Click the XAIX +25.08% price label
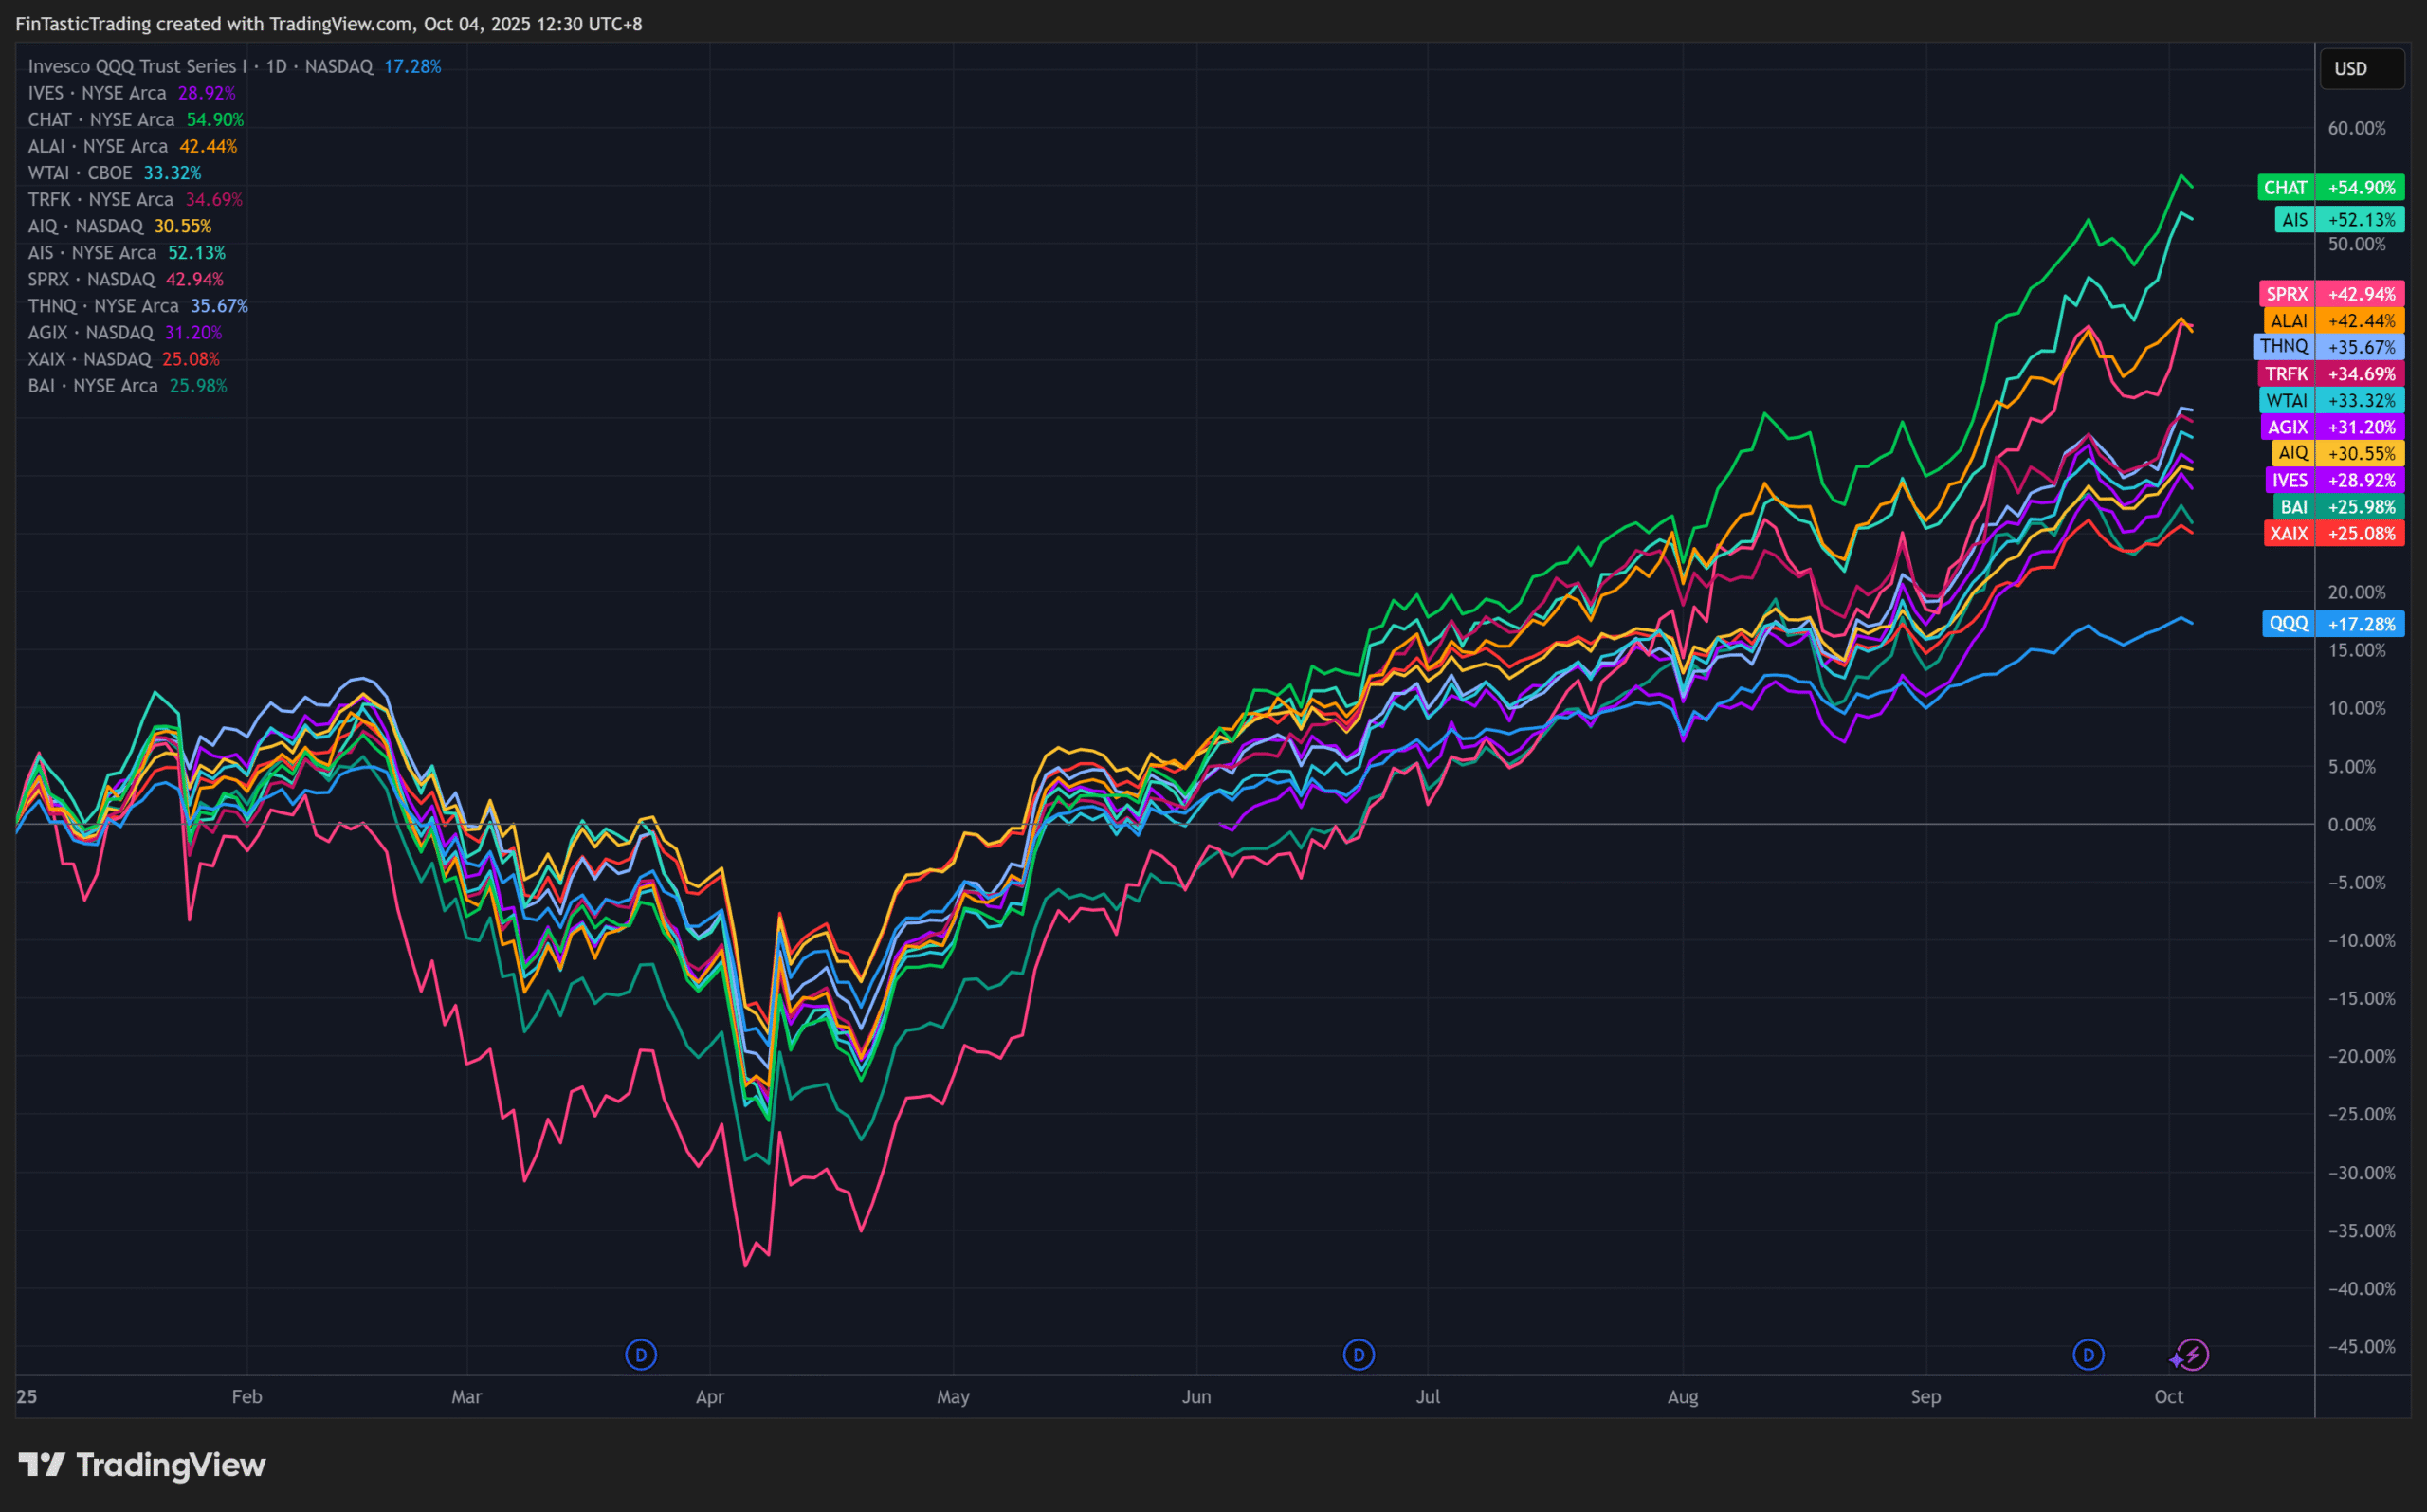 [2333, 534]
